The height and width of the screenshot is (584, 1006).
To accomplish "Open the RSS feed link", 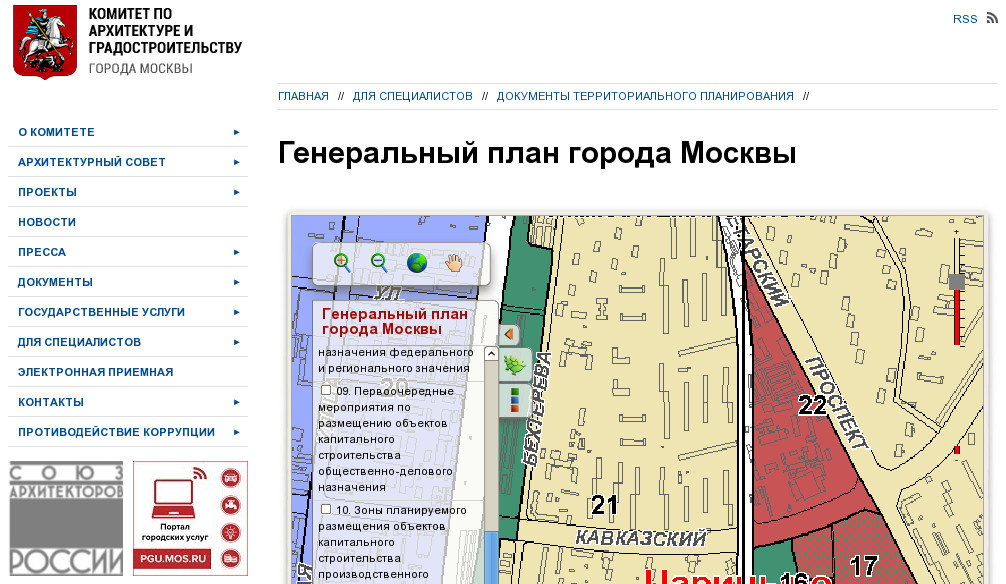I will pos(965,19).
